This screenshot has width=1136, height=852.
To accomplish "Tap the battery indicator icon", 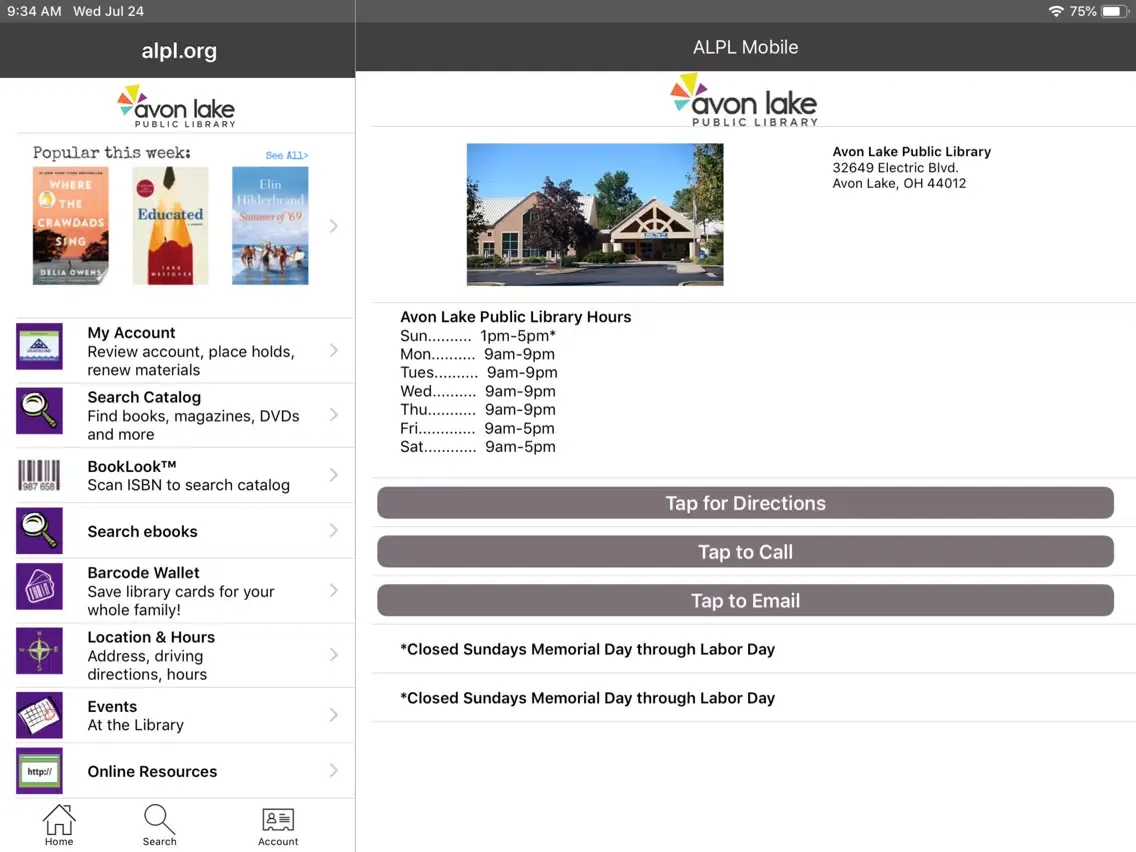I will (1114, 11).
